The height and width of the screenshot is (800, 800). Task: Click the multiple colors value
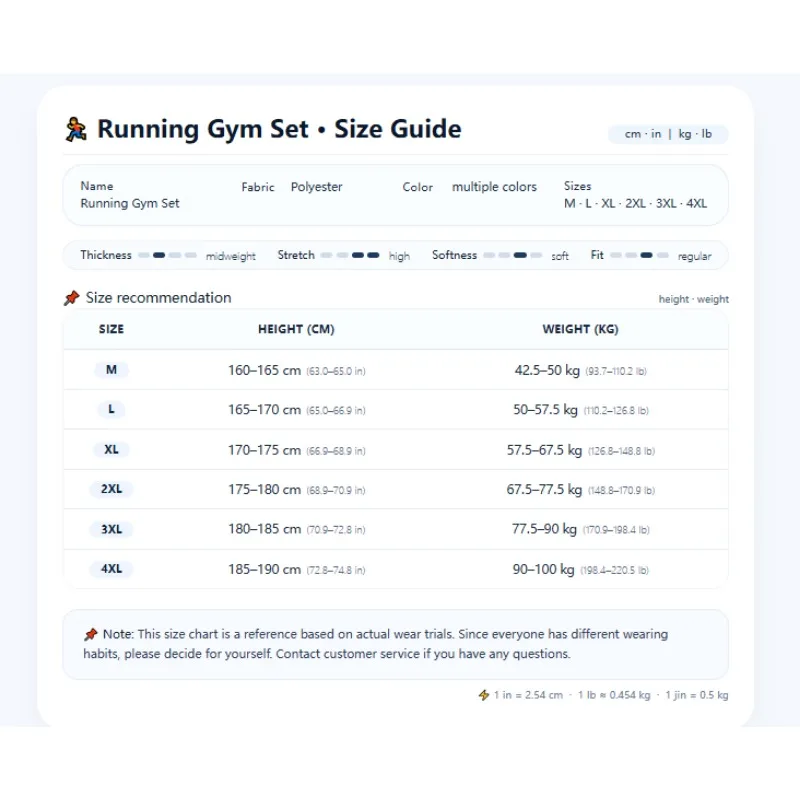coord(494,187)
